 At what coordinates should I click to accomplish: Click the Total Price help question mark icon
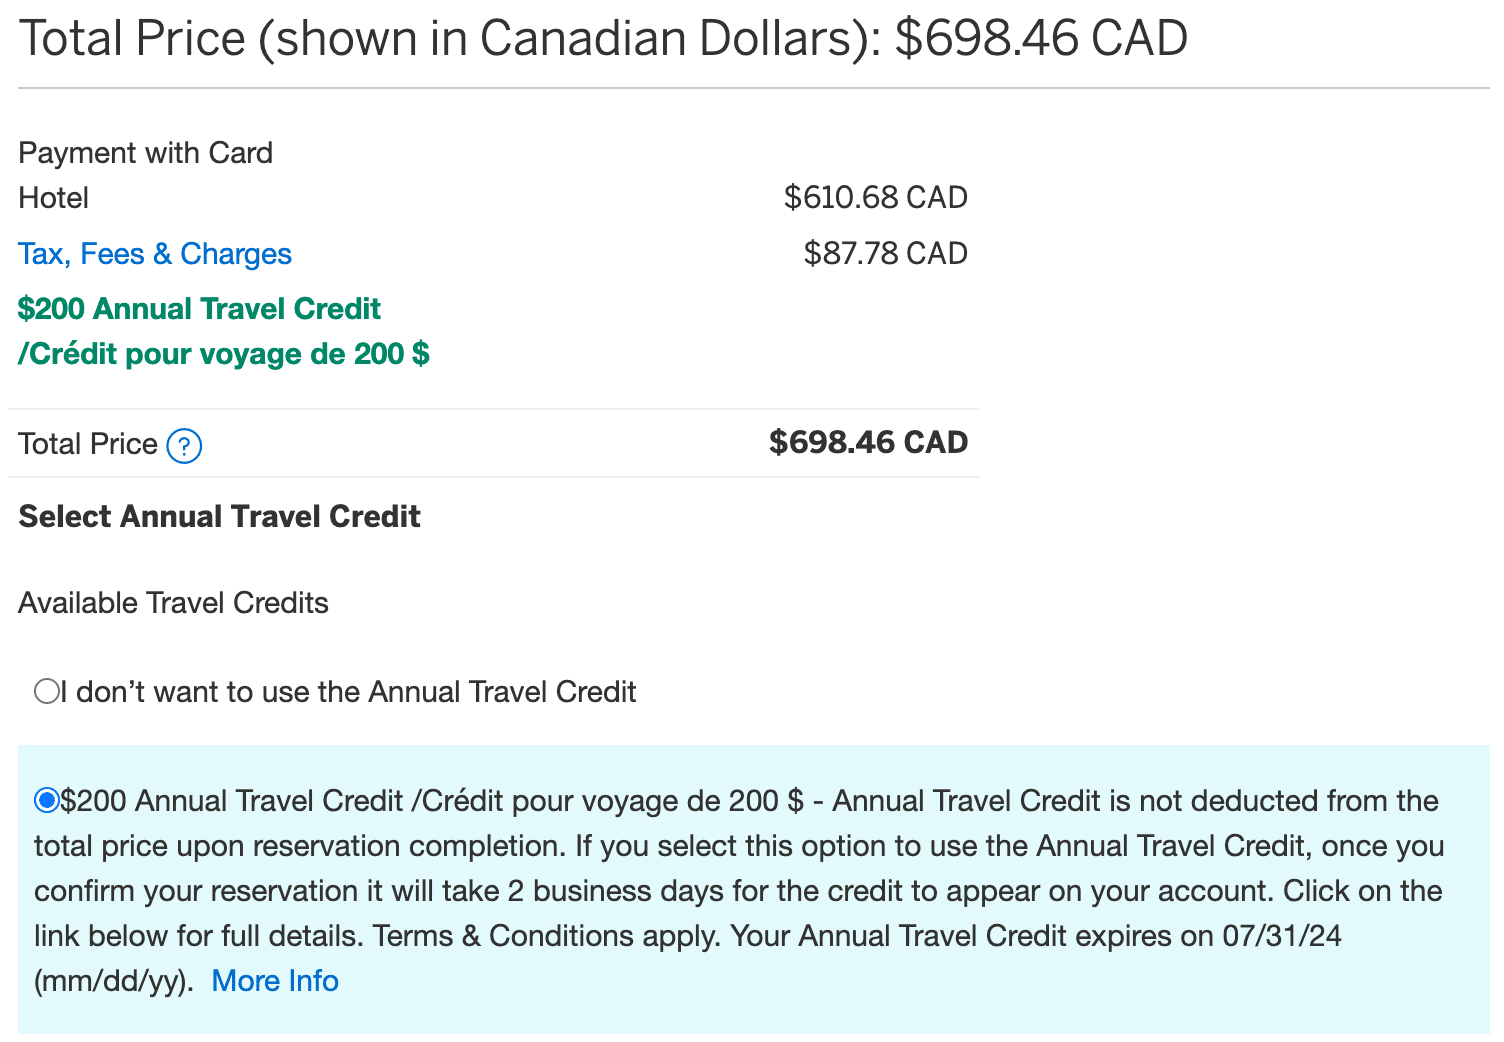(185, 446)
